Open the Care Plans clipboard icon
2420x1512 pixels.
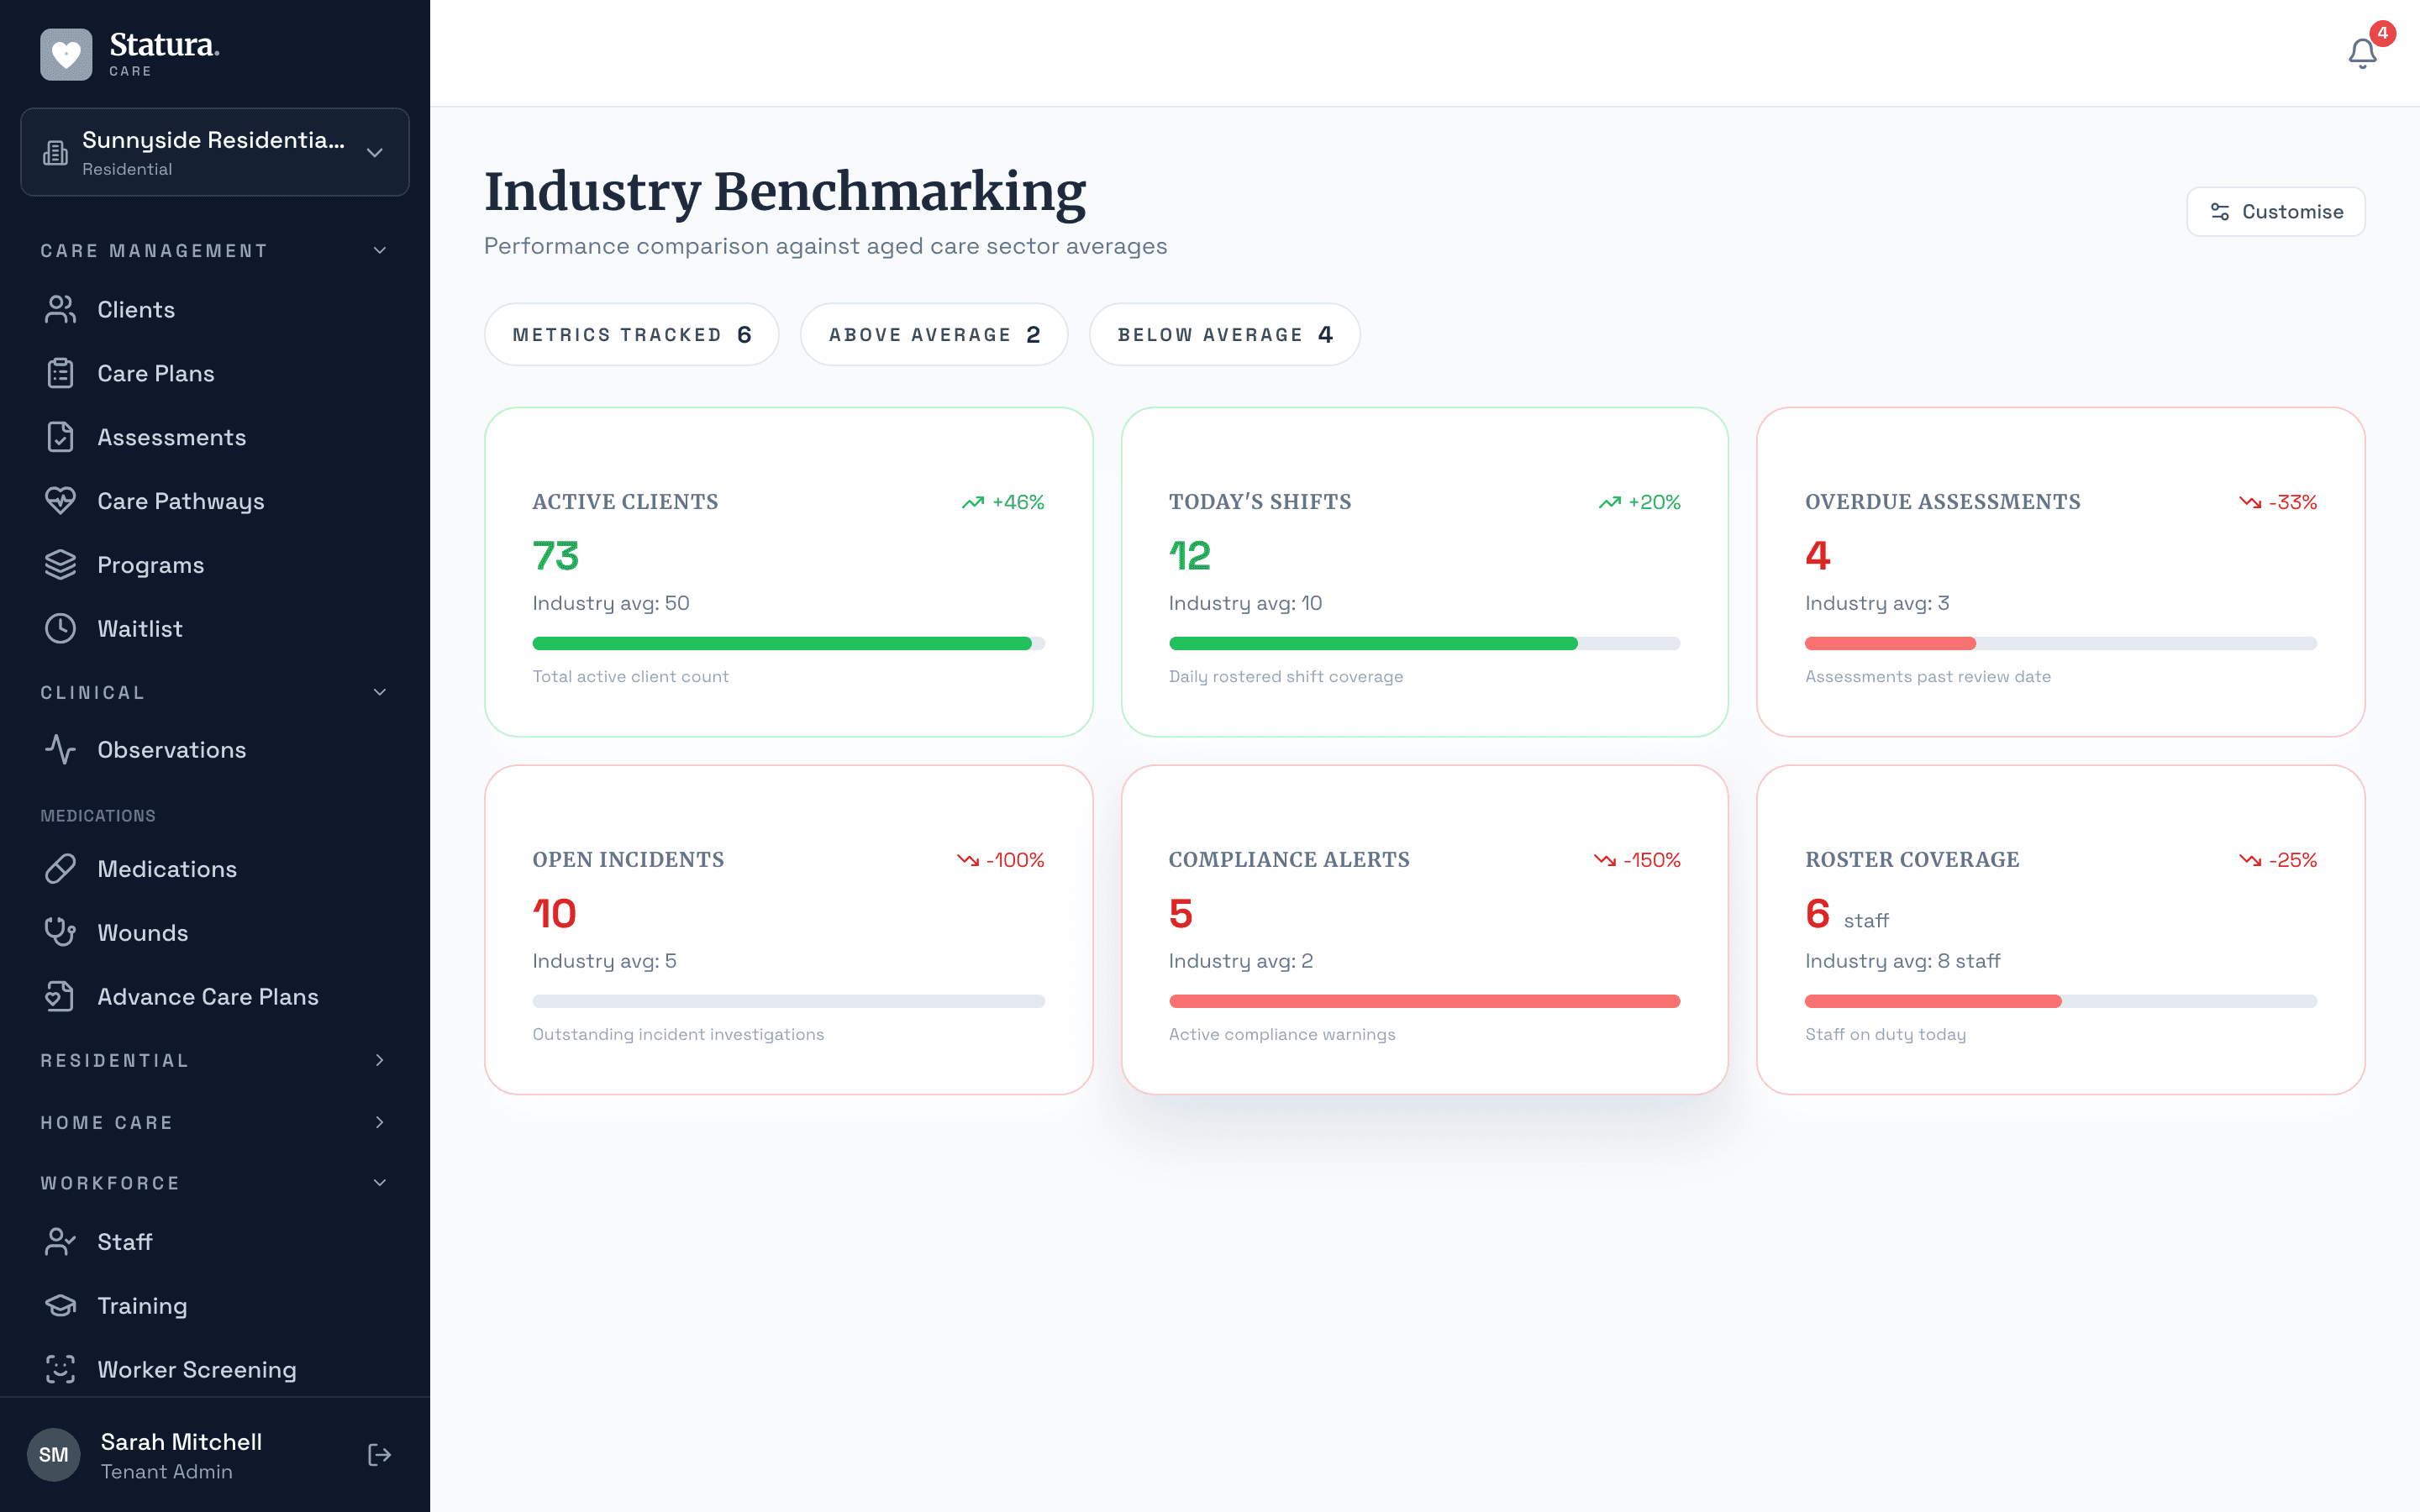coord(60,372)
